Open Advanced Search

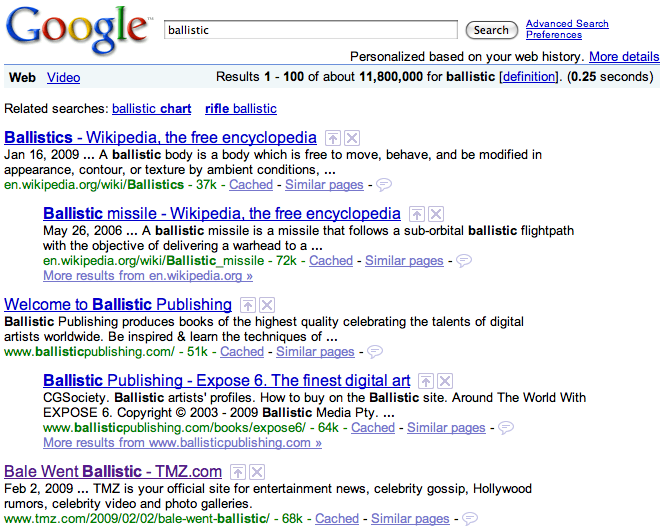[567, 24]
